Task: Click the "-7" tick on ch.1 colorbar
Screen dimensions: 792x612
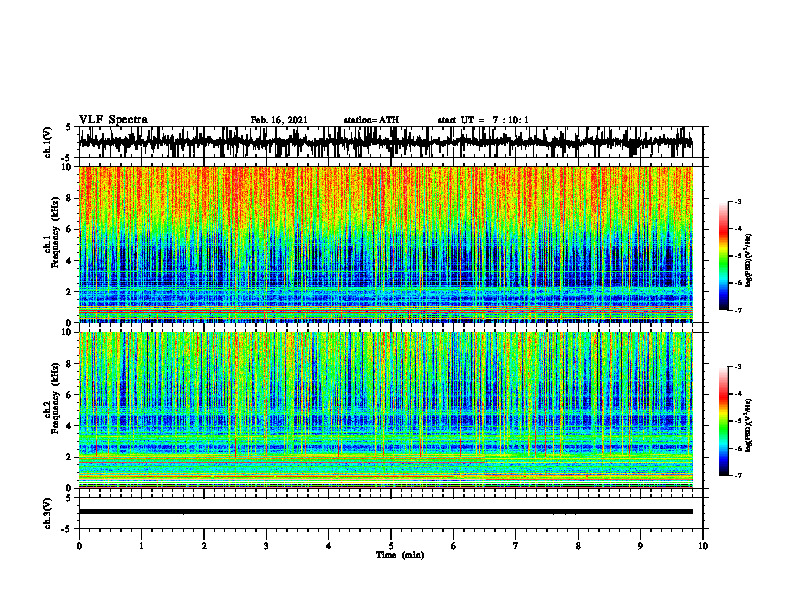Action: point(738,311)
